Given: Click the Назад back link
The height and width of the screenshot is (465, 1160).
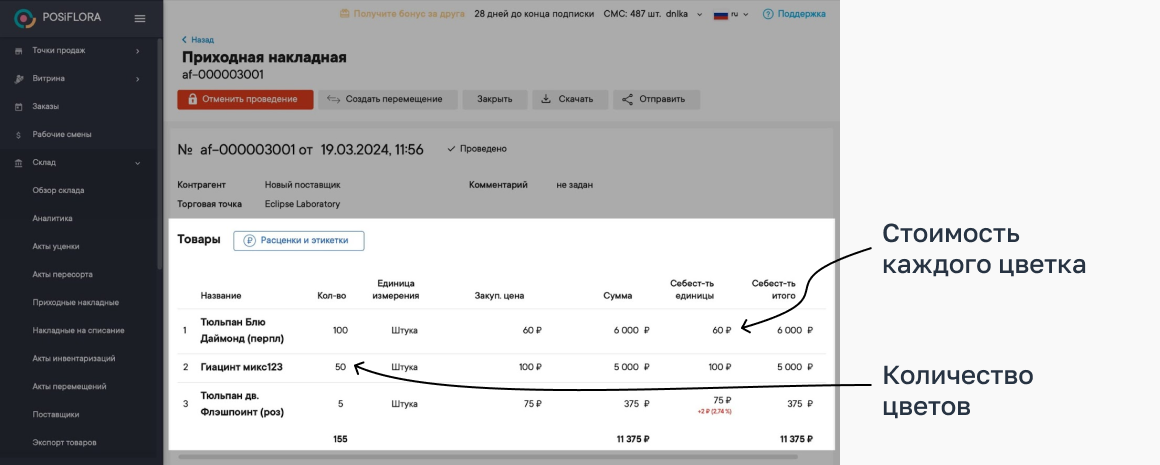Looking at the screenshot, I should coord(197,40).
